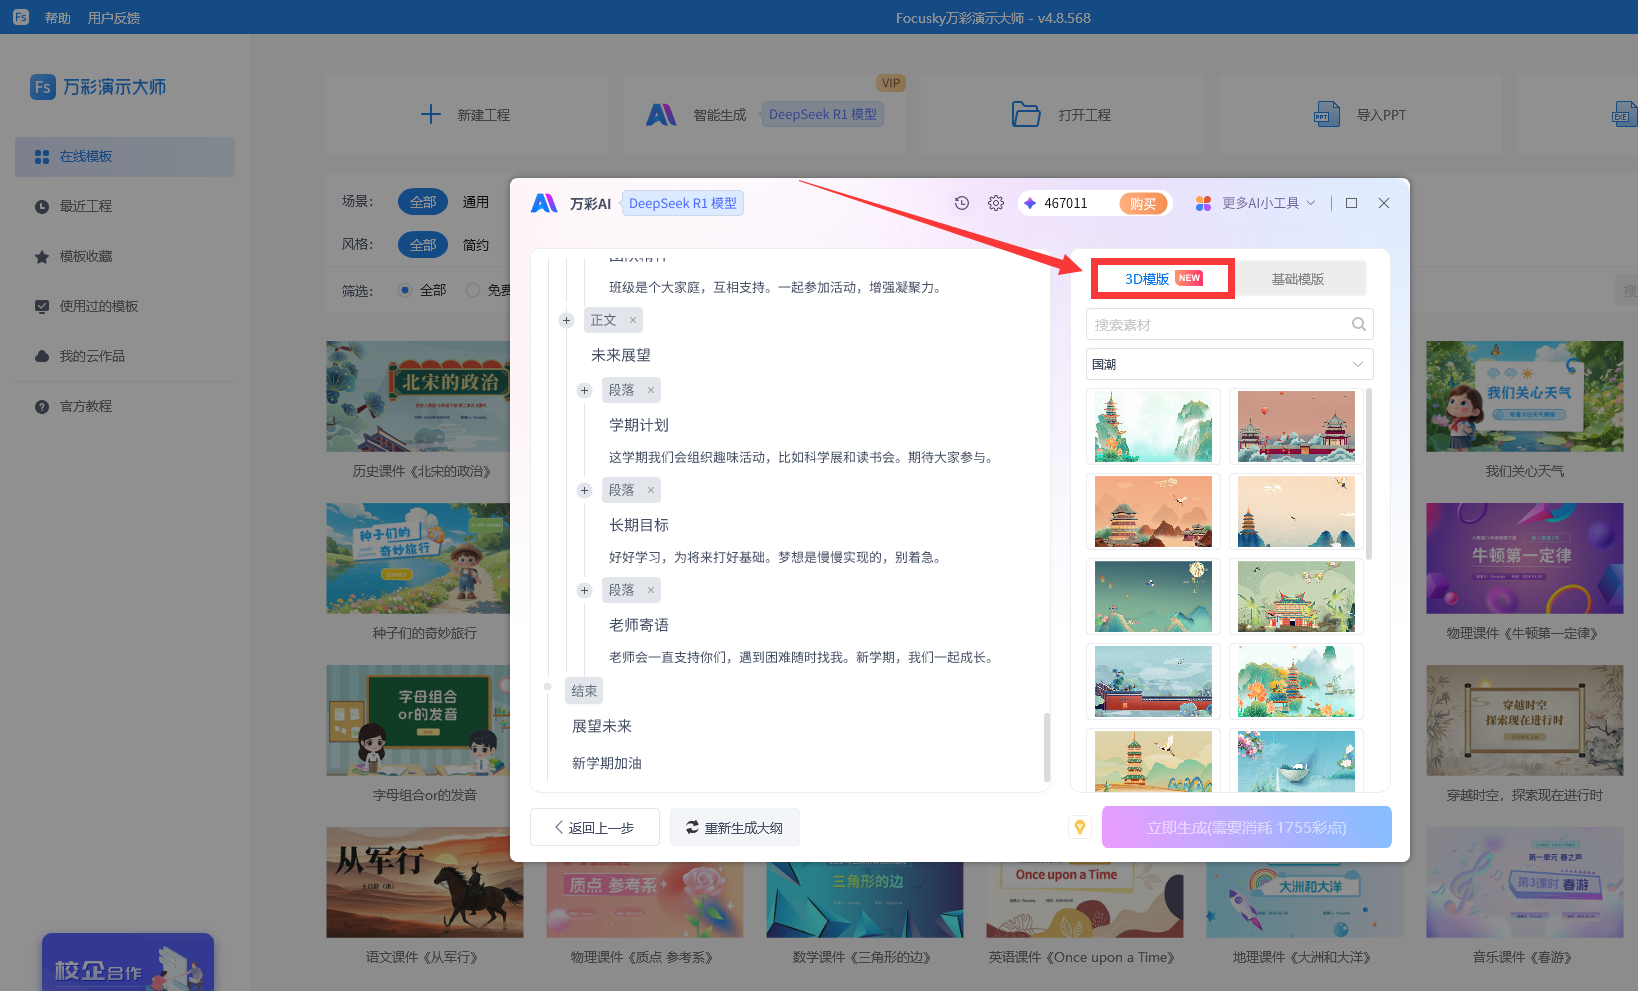Click the 新建工程 plus icon
This screenshot has width=1638, height=991.
tap(431, 114)
